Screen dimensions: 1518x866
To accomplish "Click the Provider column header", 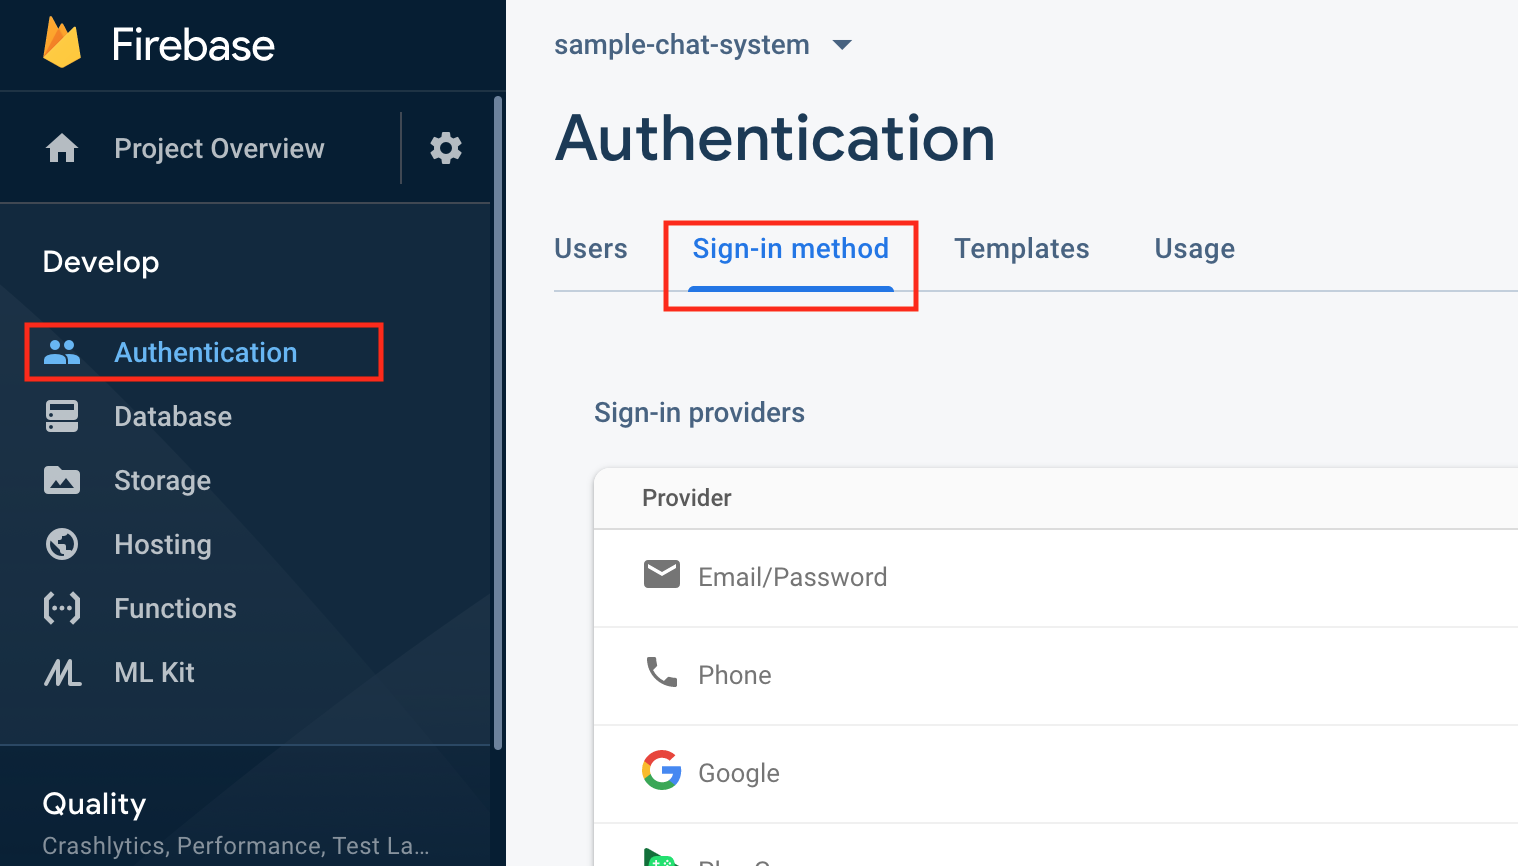I will (687, 498).
